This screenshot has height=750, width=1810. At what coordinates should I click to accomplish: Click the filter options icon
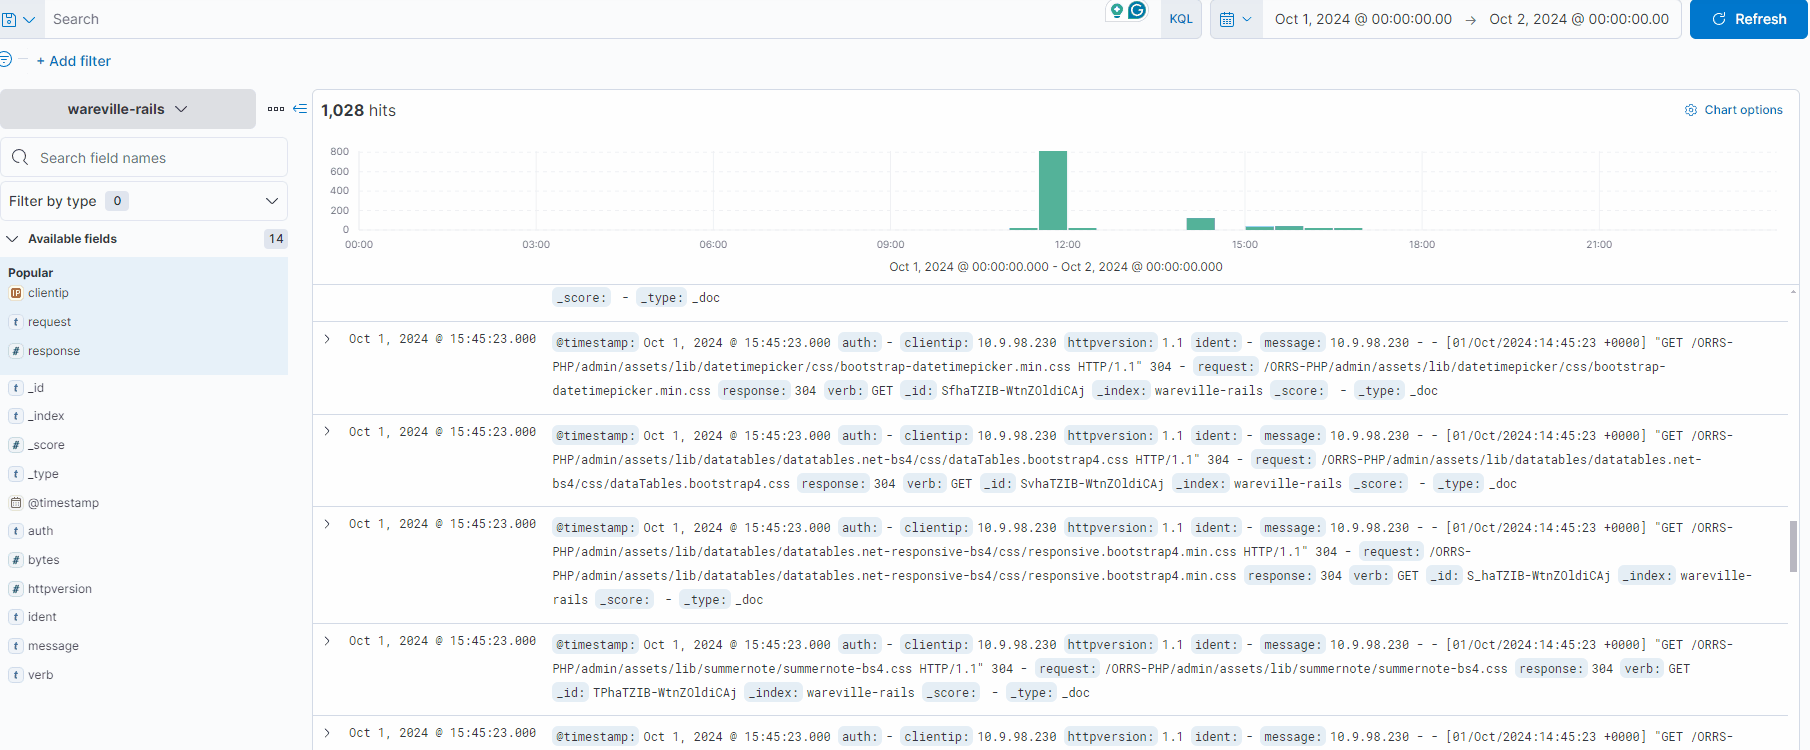(5, 59)
